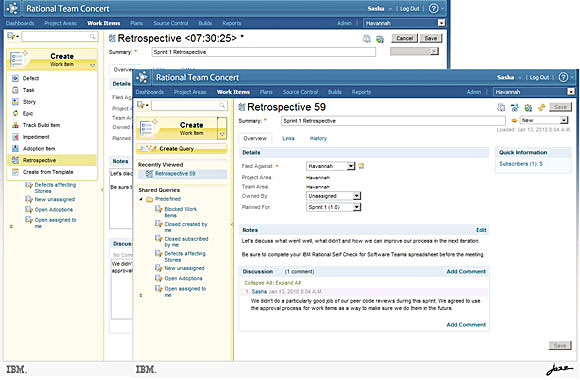Open the help icon in the front window header
This screenshot has height=380, width=580.
click(563, 77)
